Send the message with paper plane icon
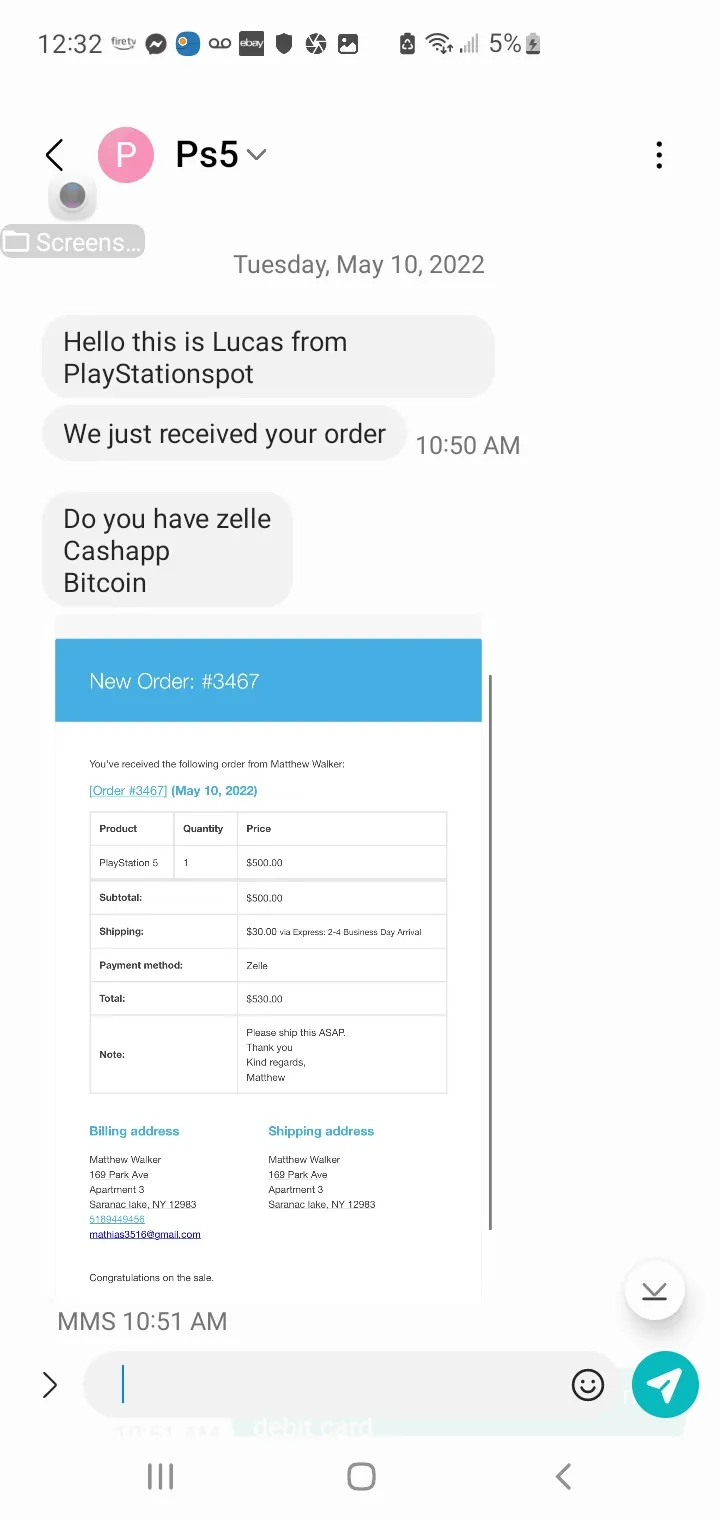Viewport: 720px width, 1520px height. [x=665, y=1385]
